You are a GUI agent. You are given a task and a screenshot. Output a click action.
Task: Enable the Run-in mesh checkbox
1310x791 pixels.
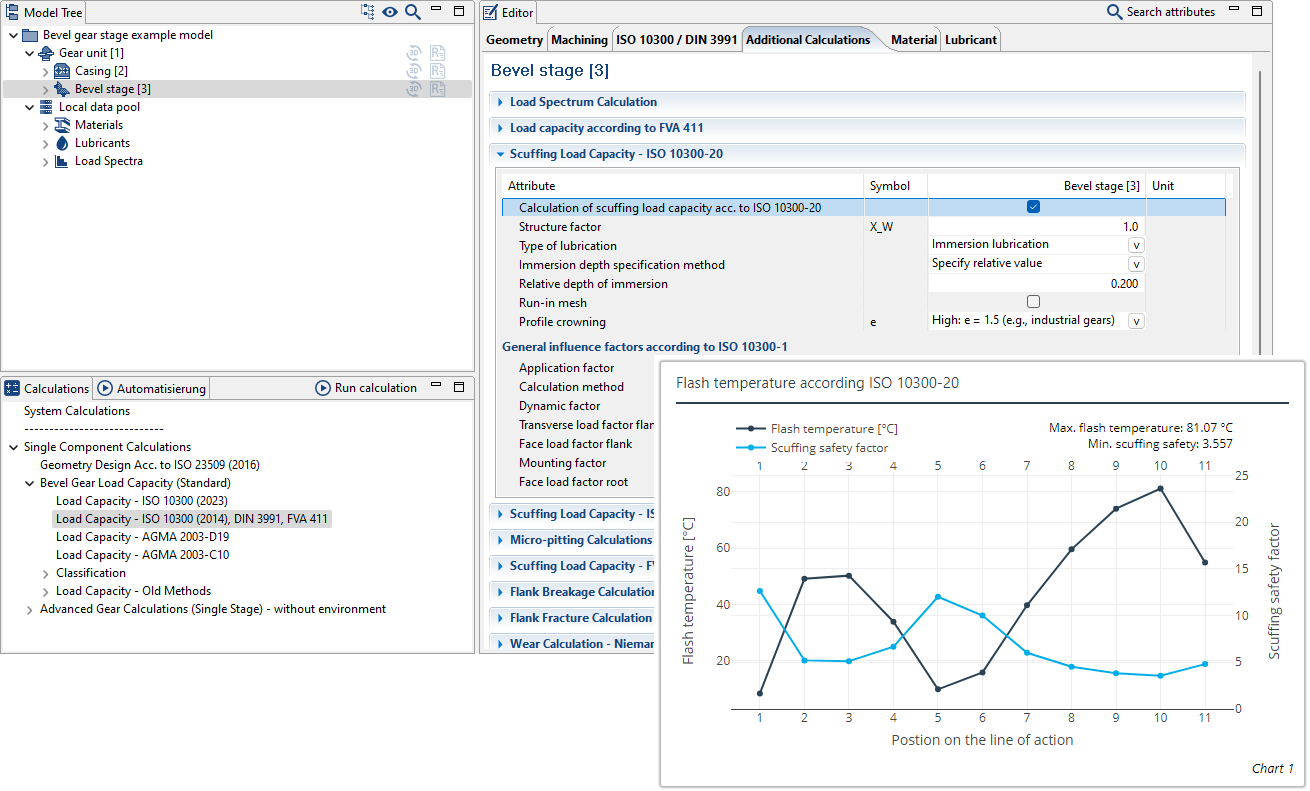click(x=1035, y=302)
